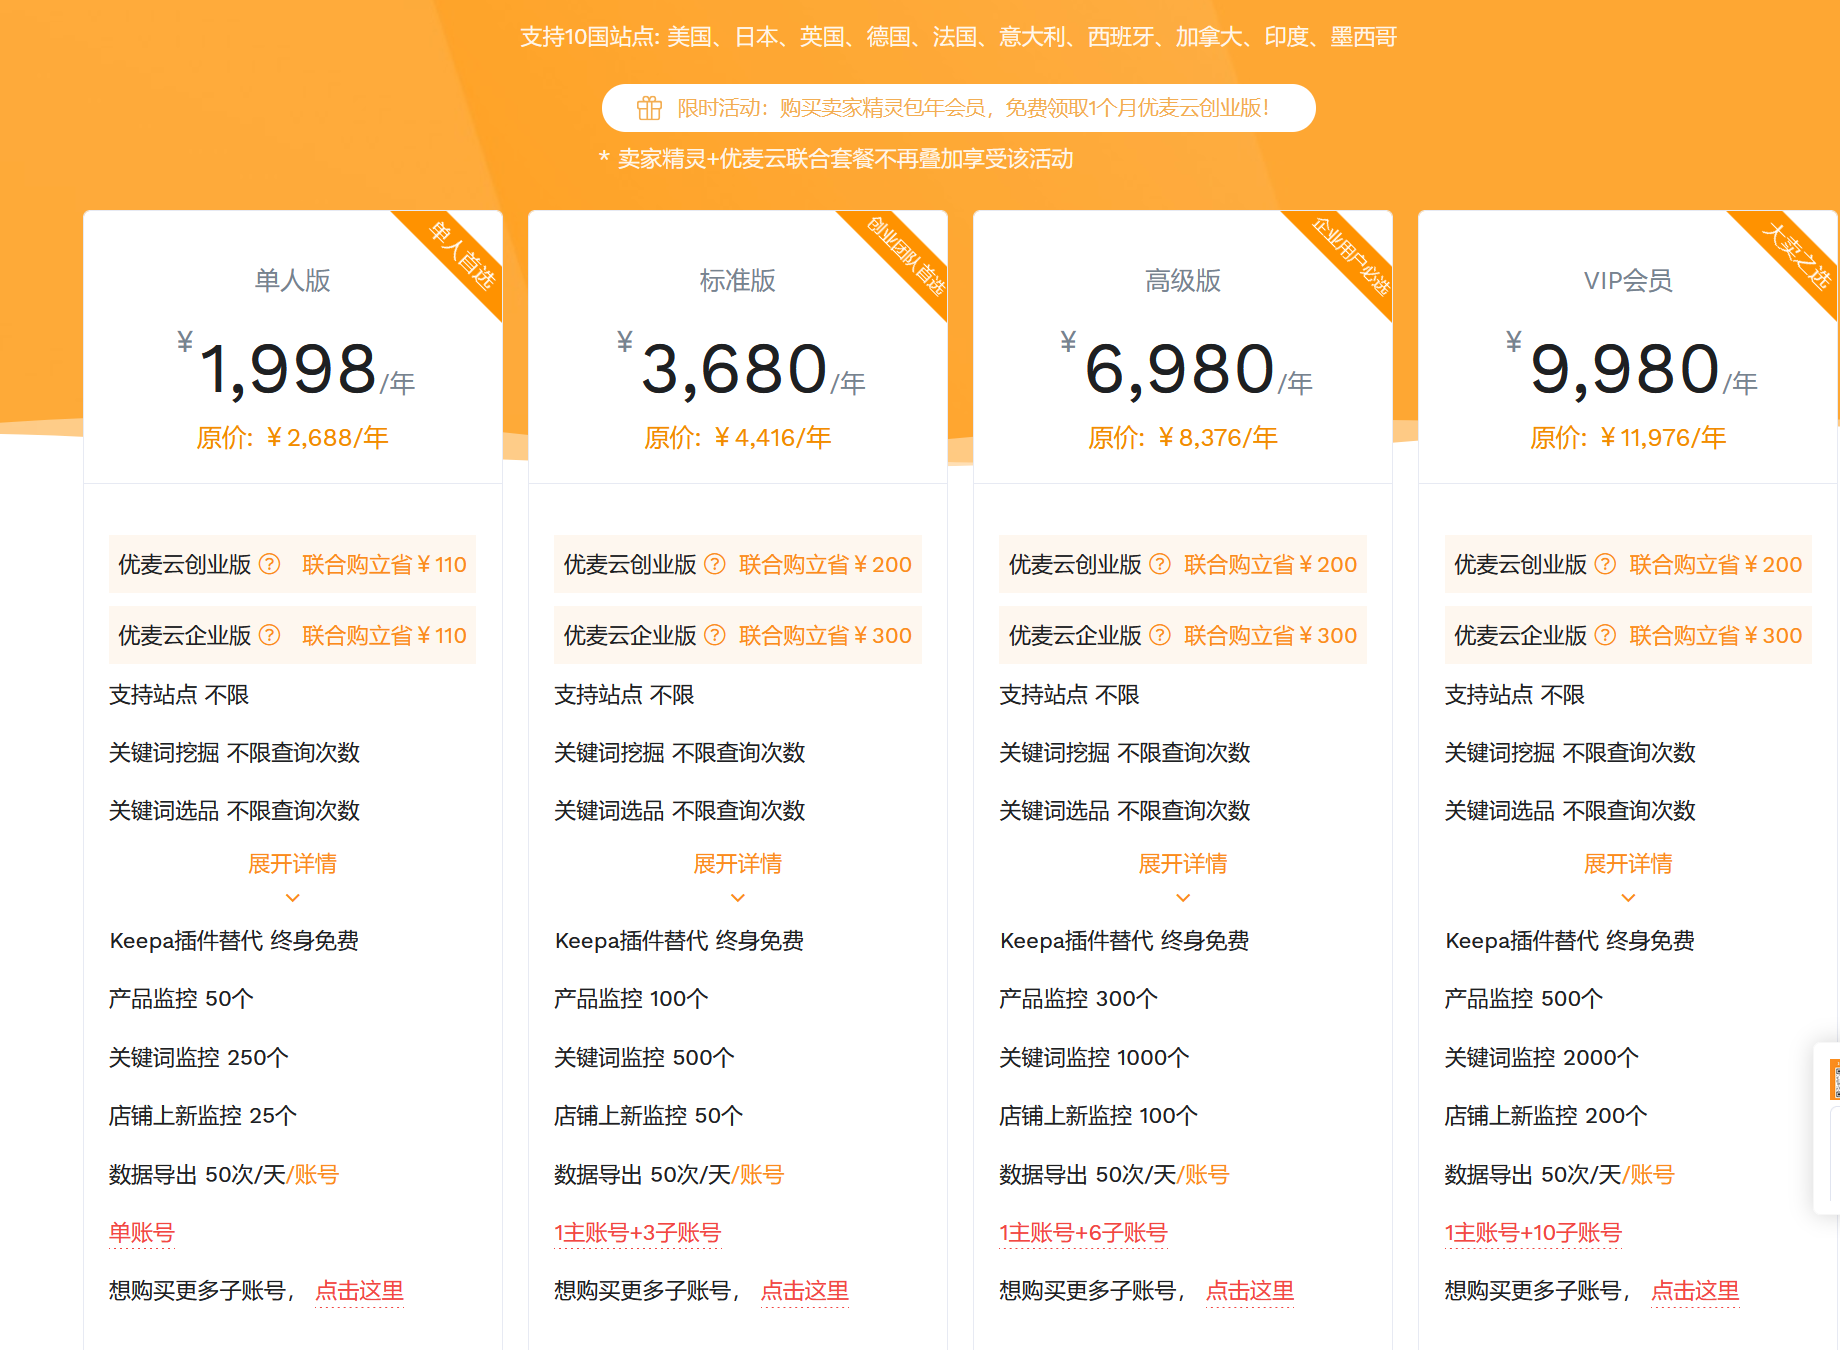Click chevron arrow under 展开详情 in VIP会员
Viewport: 1840px width, 1350px height.
1628,898
